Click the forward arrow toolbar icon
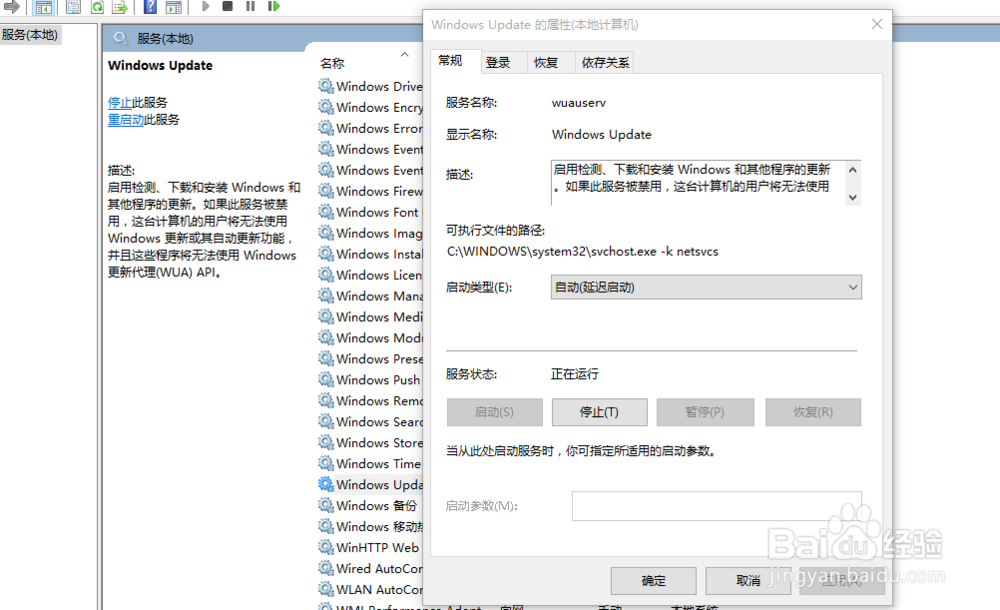1000x610 pixels. (11, 6)
